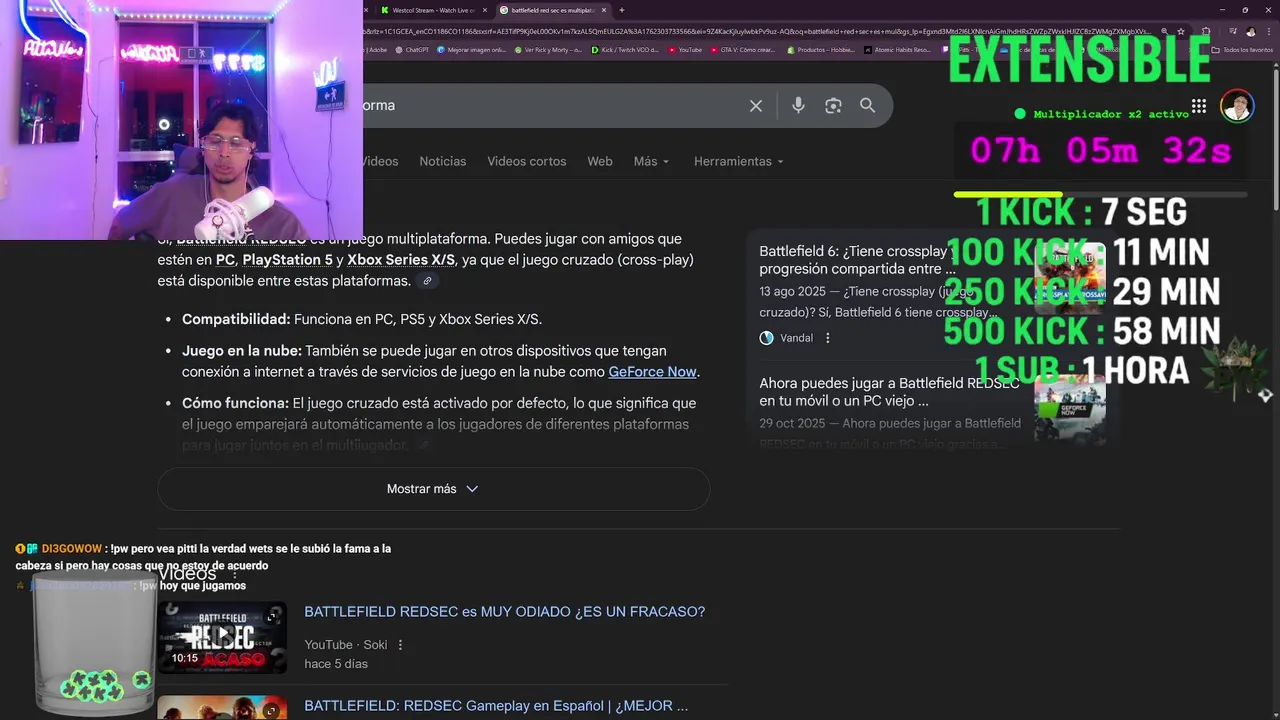The image size is (1280, 720).
Task: Expand the answer with Mostrar más
Action: click(433, 489)
